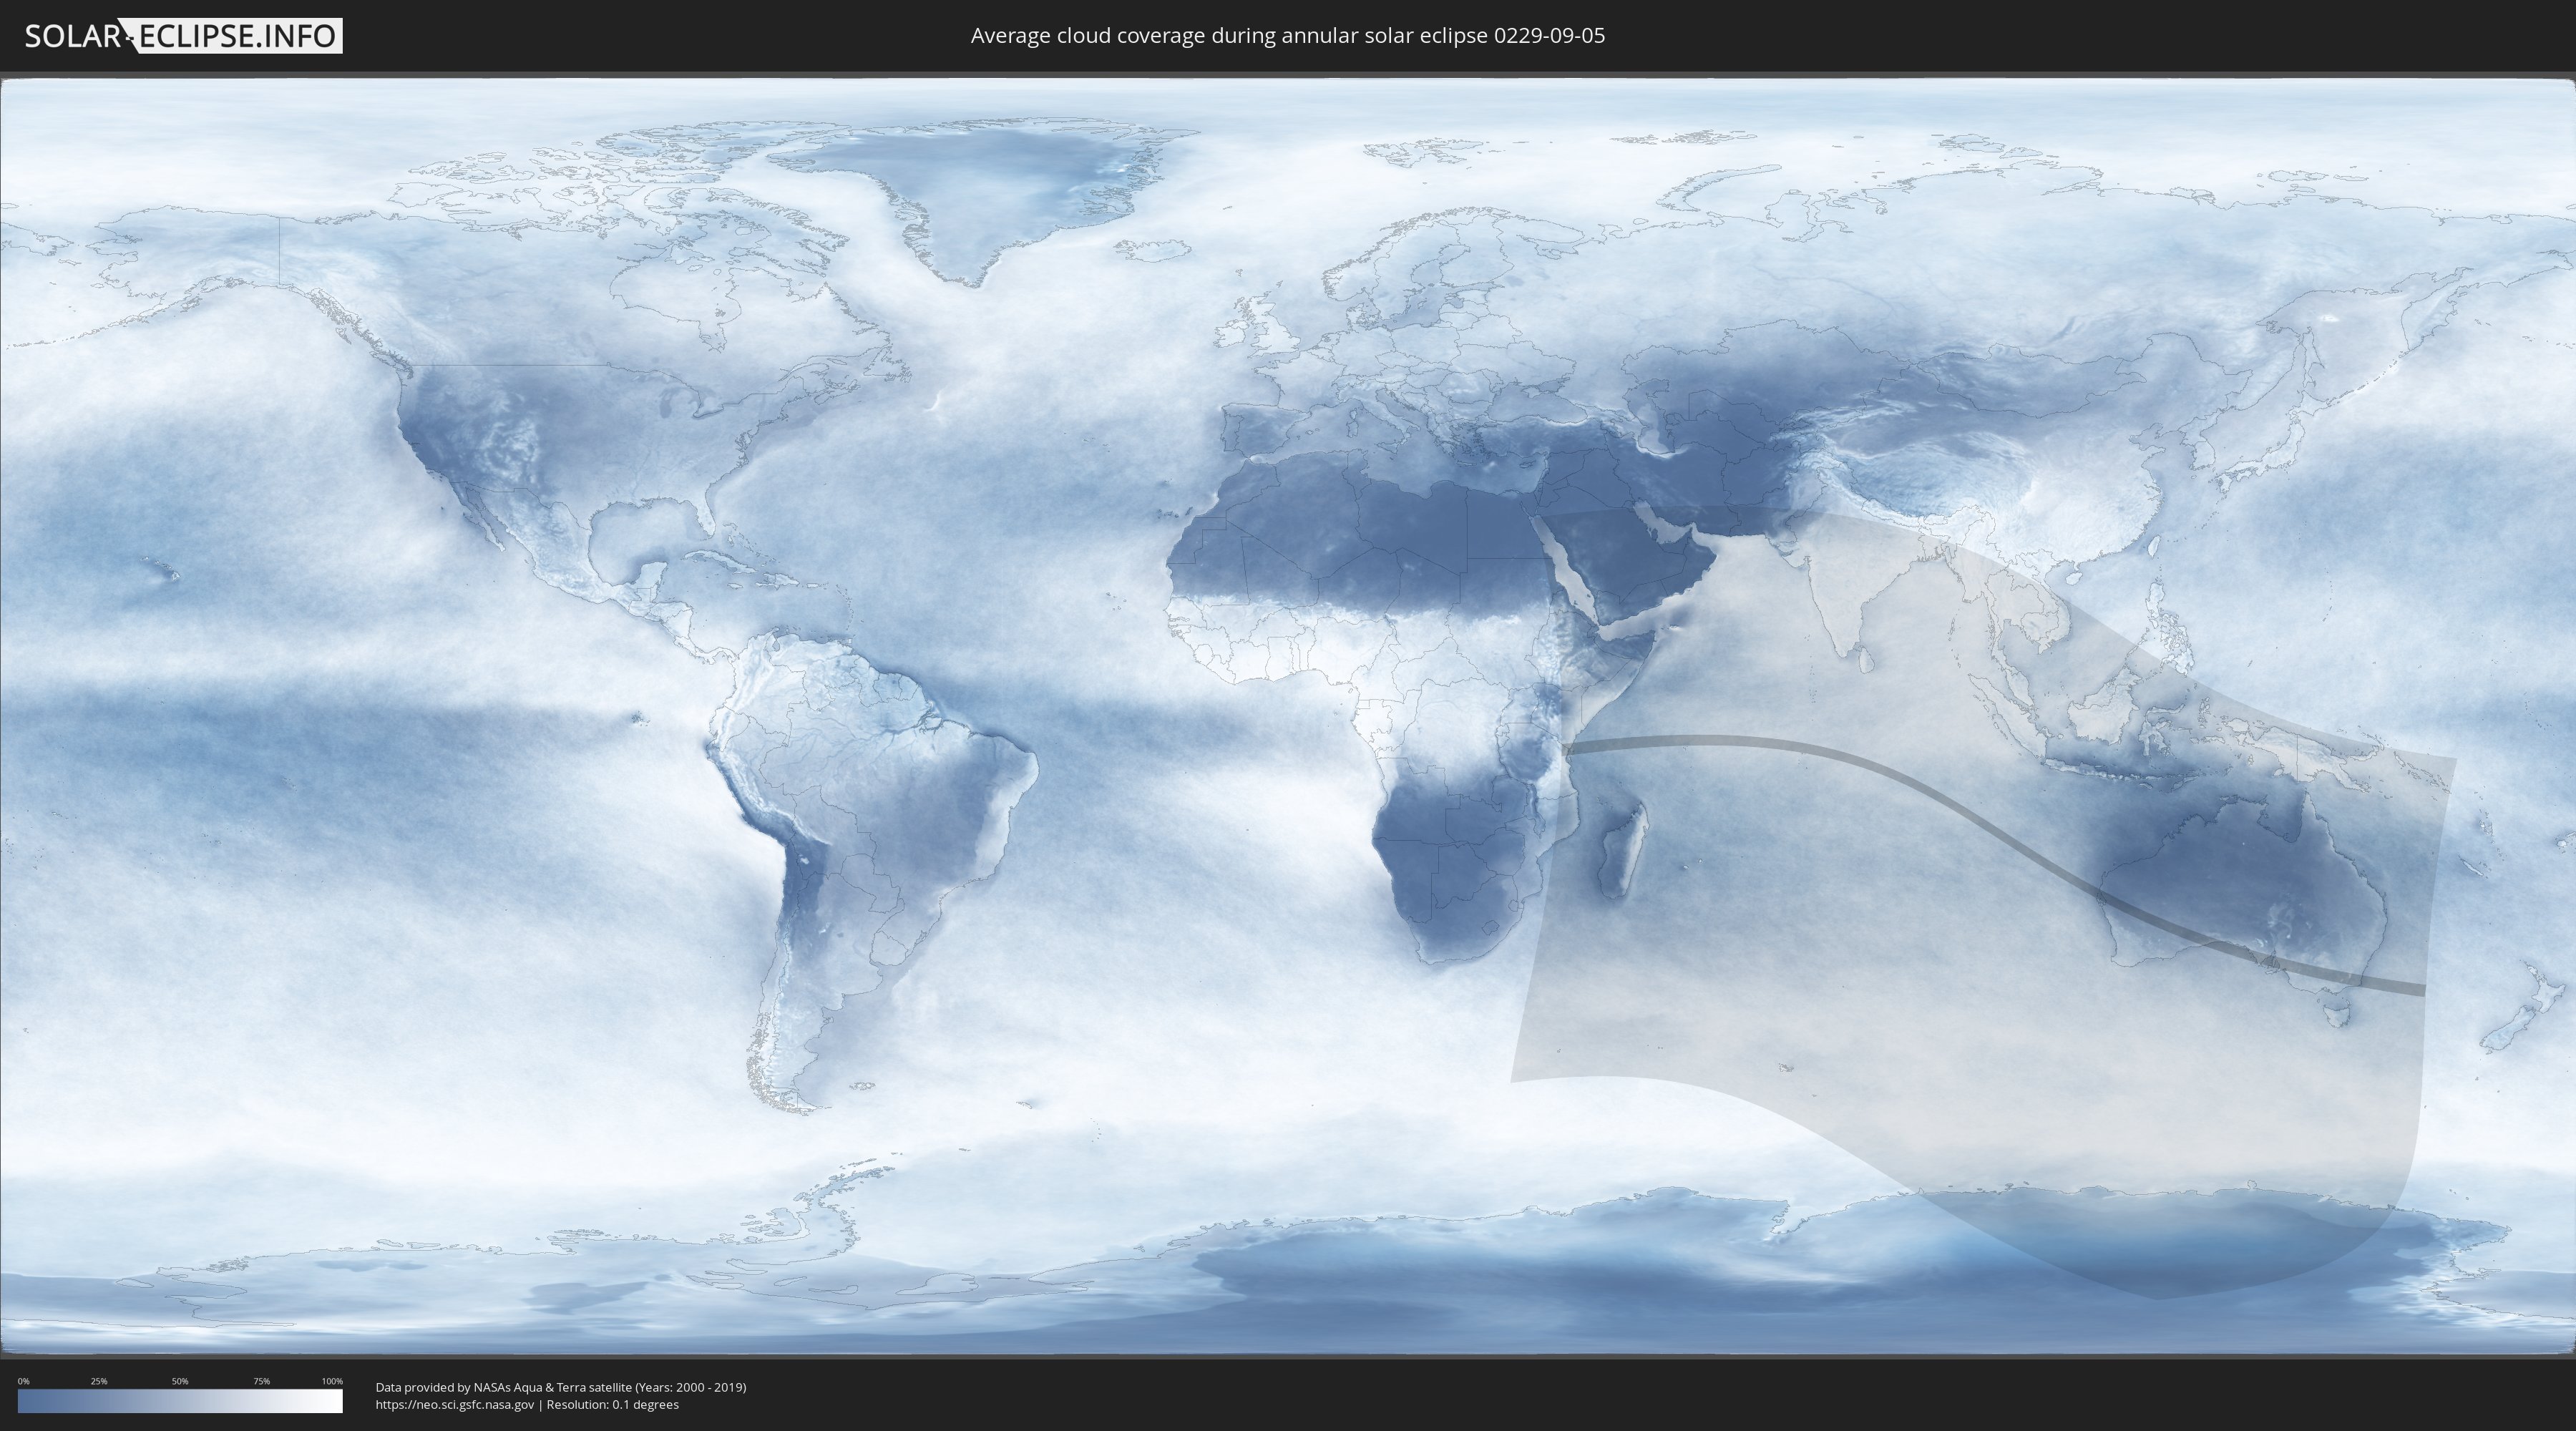2576x1431 pixels.
Task: Click the 0% legend label
Action: [23, 1381]
